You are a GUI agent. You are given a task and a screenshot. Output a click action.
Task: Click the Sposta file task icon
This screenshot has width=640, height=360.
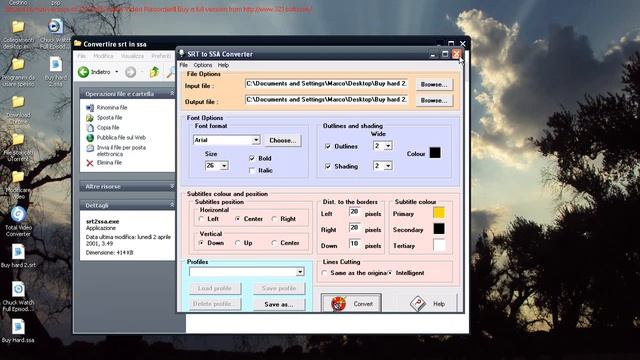point(90,118)
